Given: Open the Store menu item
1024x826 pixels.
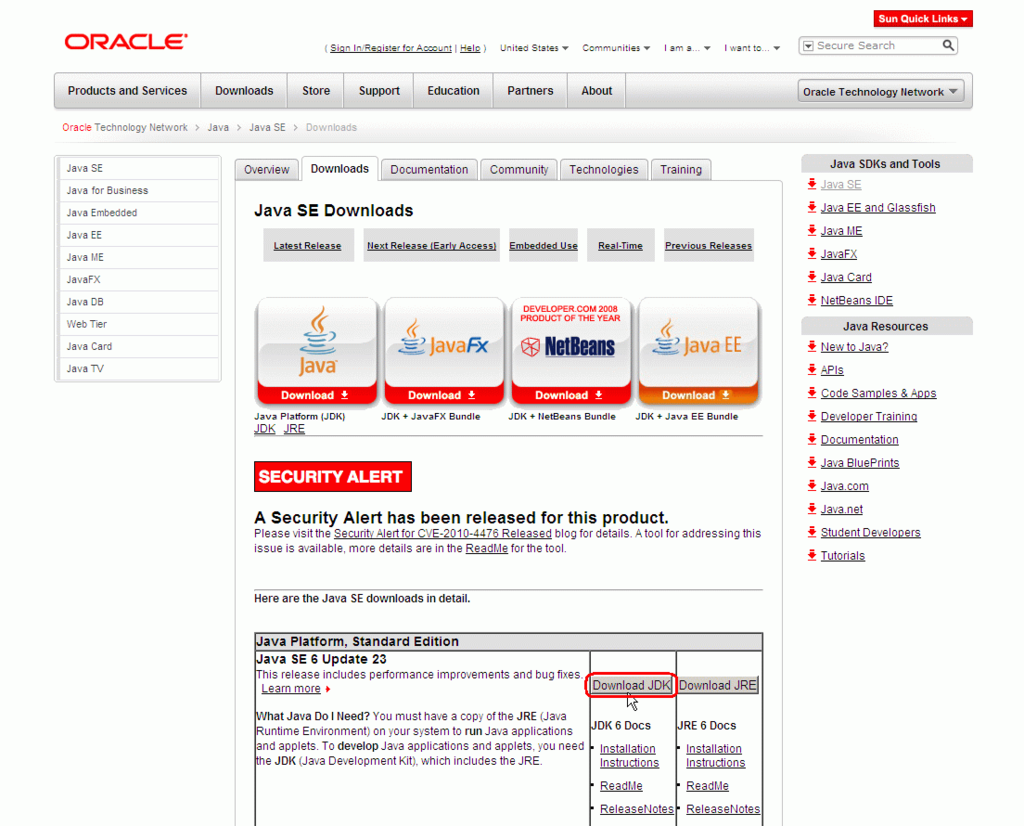Looking at the screenshot, I should point(316,91).
